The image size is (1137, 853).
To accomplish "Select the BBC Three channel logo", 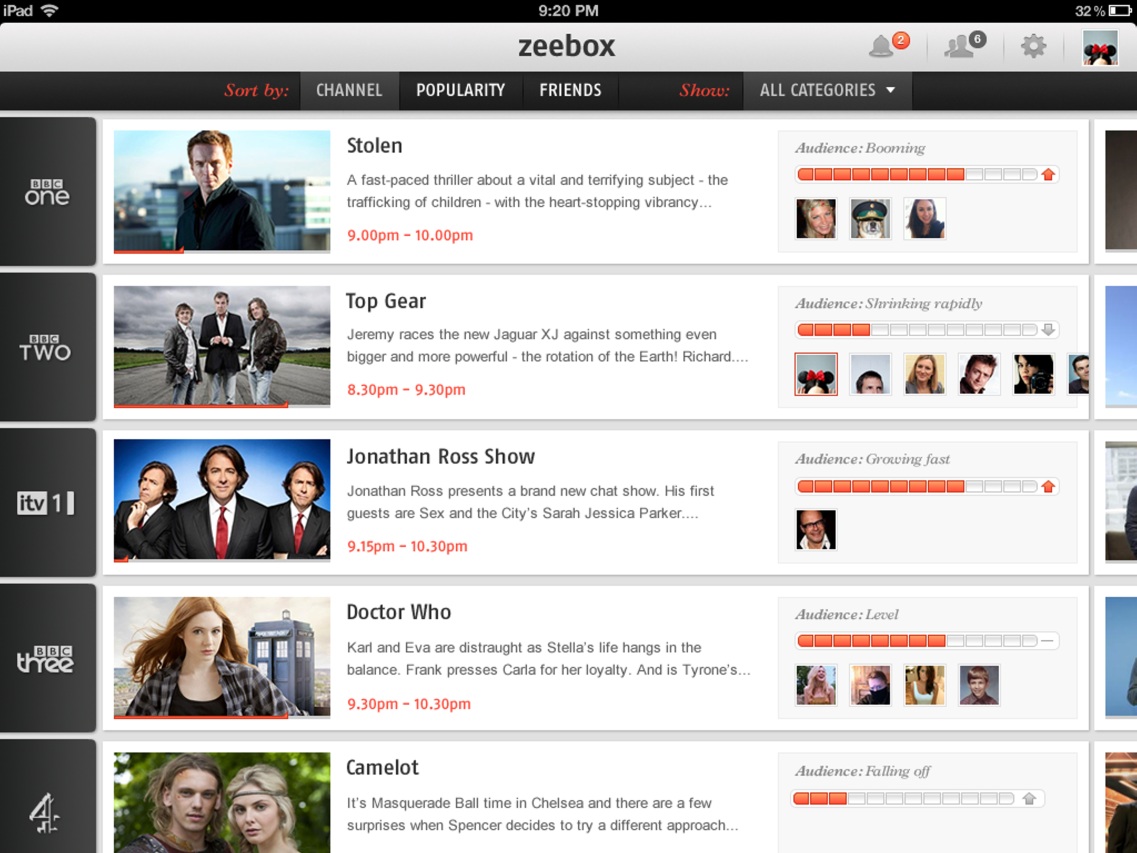I will (x=47, y=659).
